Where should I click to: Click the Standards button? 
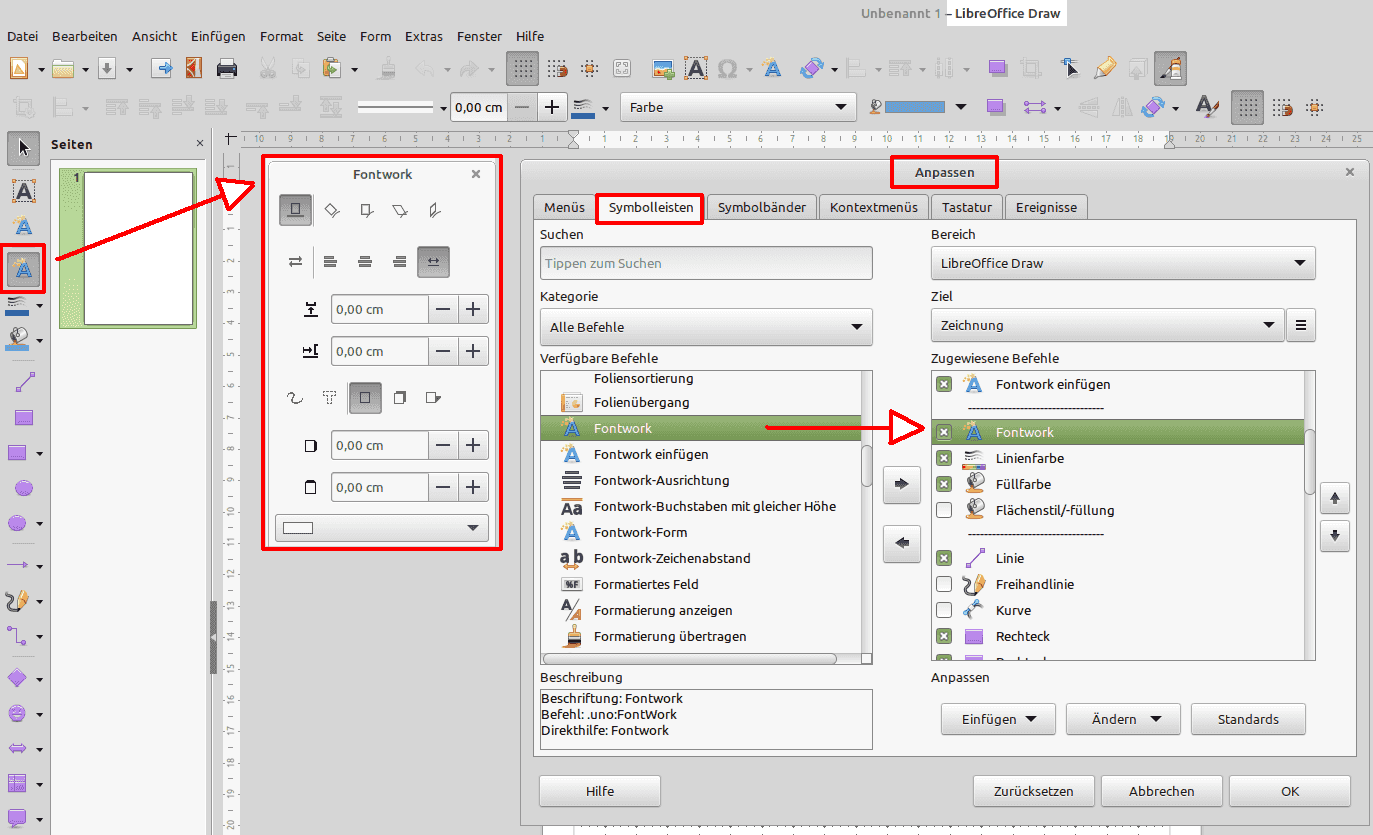point(1248,719)
